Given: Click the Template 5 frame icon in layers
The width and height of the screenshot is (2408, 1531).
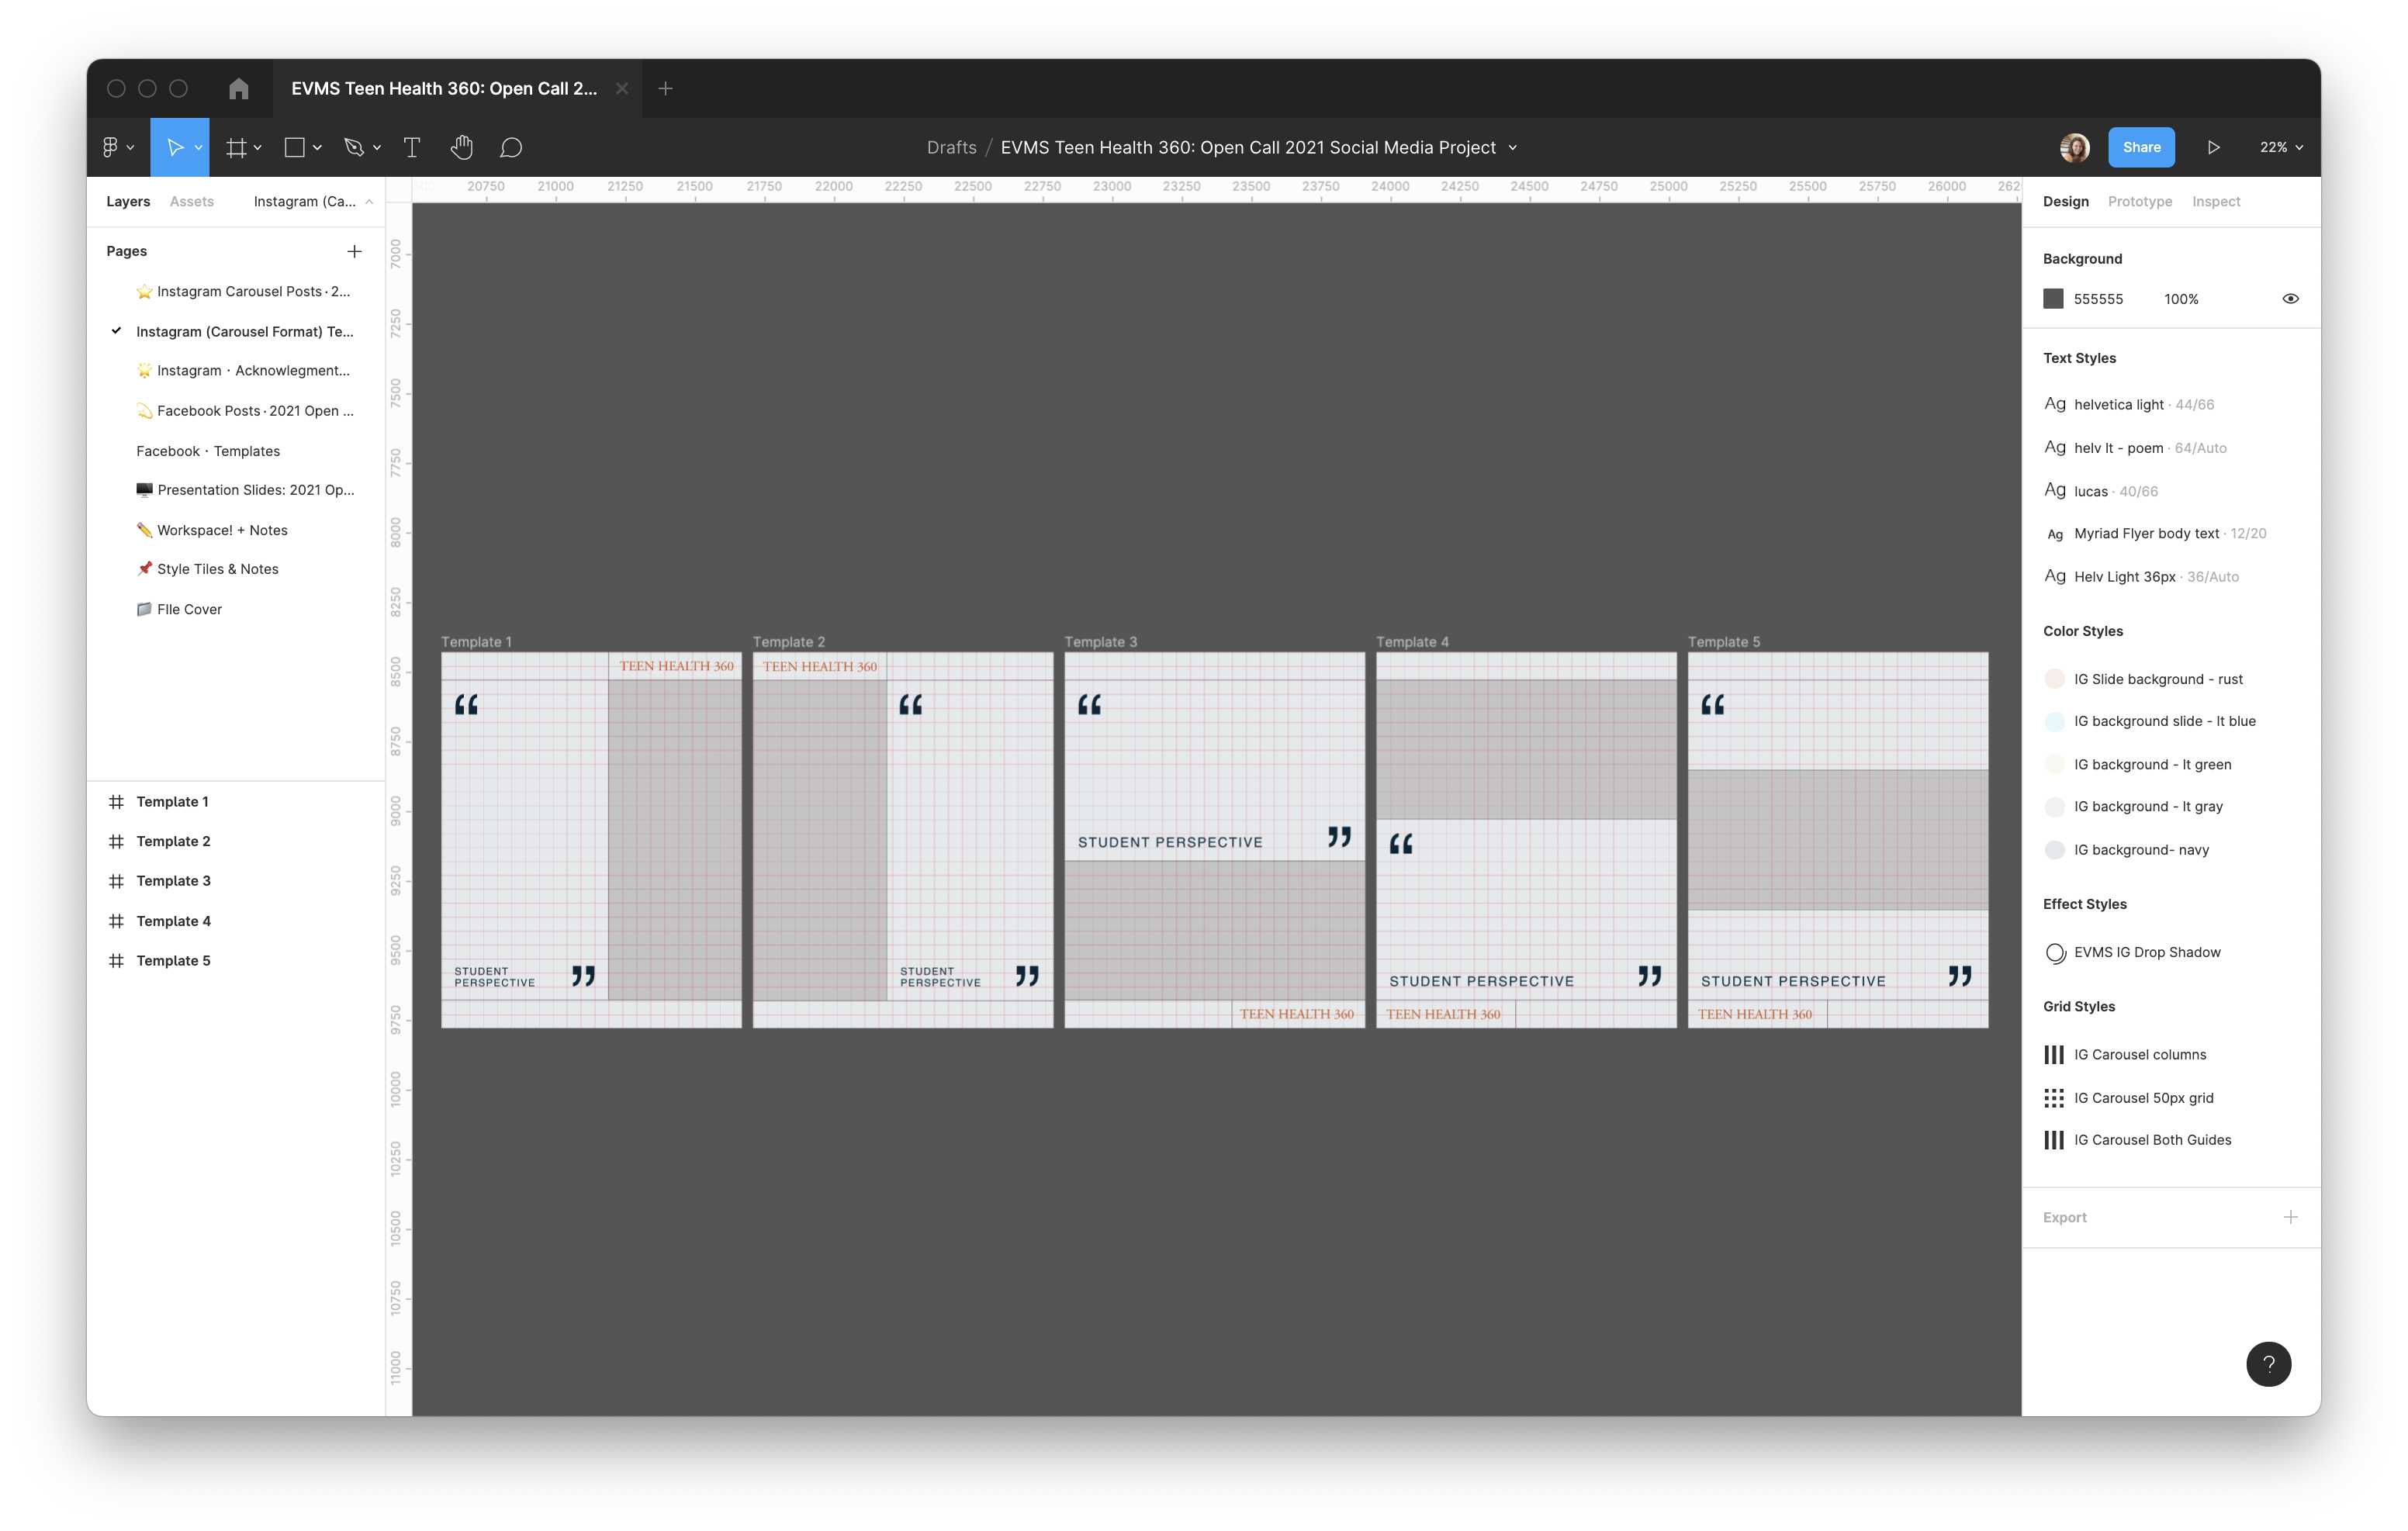Looking at the screenshot, I should click(116, 961).
